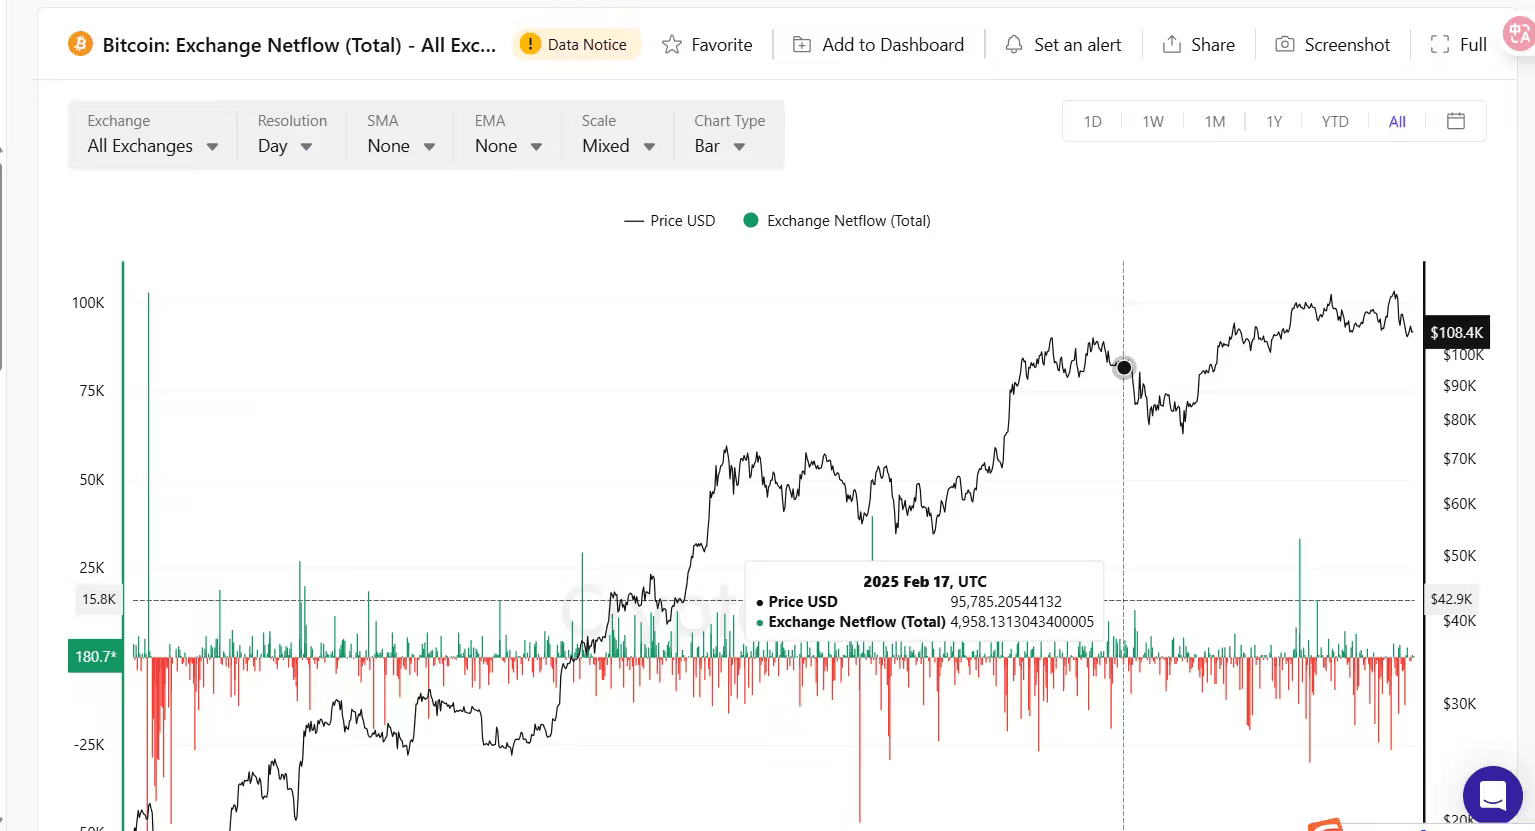Open the Scale dropdown set to Mixed
The height and width of the screenshot is (831, 1535).
pos(618,146)
